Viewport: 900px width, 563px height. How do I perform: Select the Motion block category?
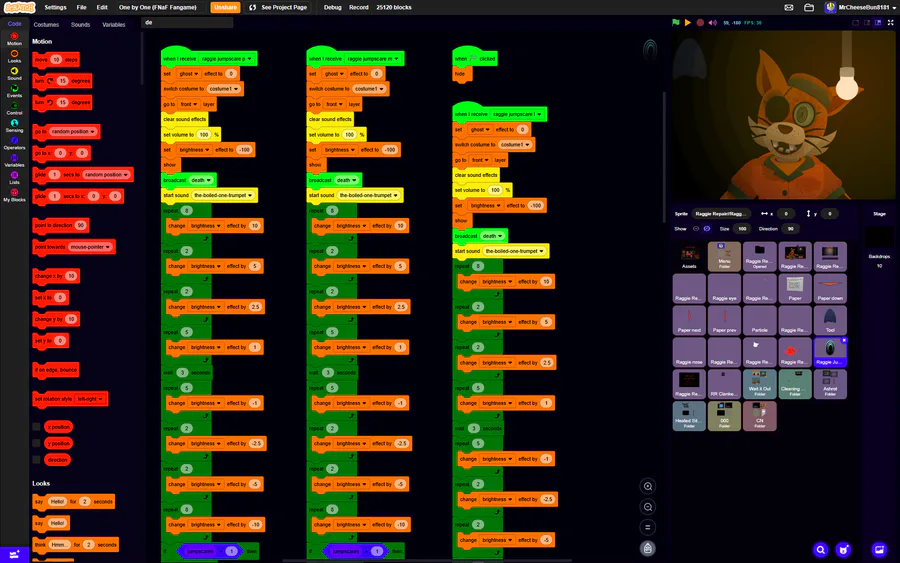pyautogui.click(x=14, y=39)
